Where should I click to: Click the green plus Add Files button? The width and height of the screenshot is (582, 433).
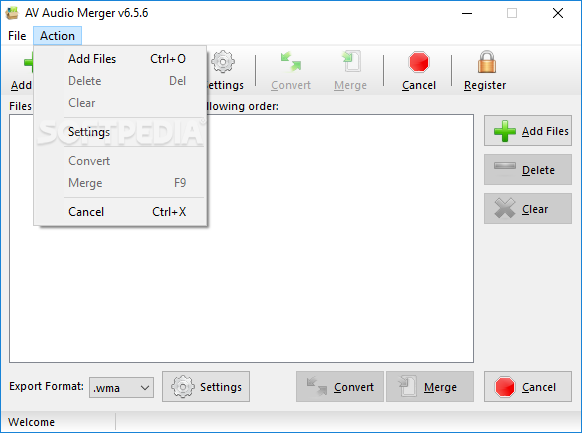528,131
